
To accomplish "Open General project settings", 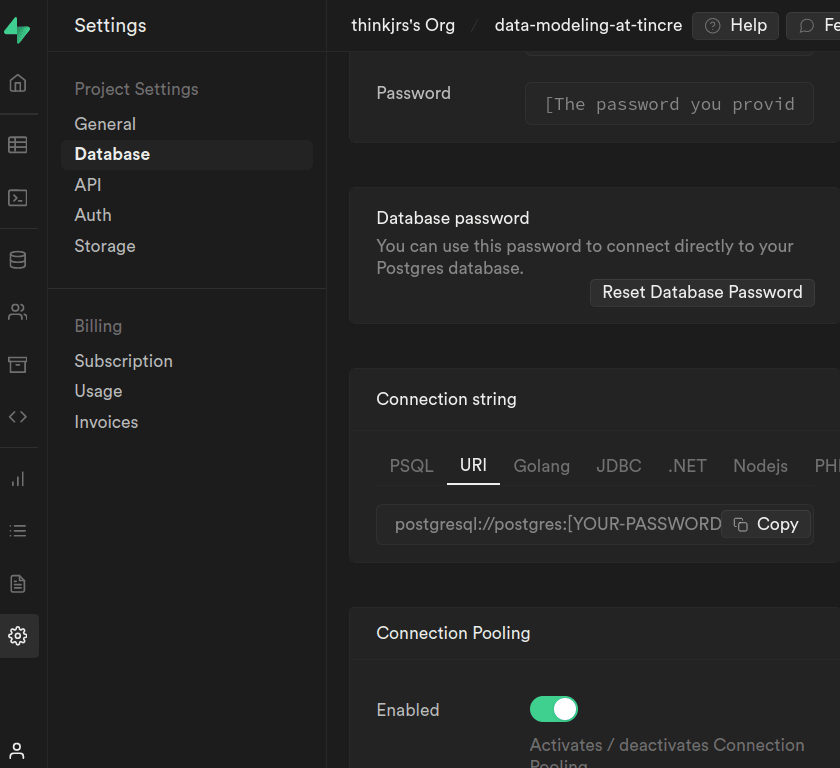I will (105, 123).
